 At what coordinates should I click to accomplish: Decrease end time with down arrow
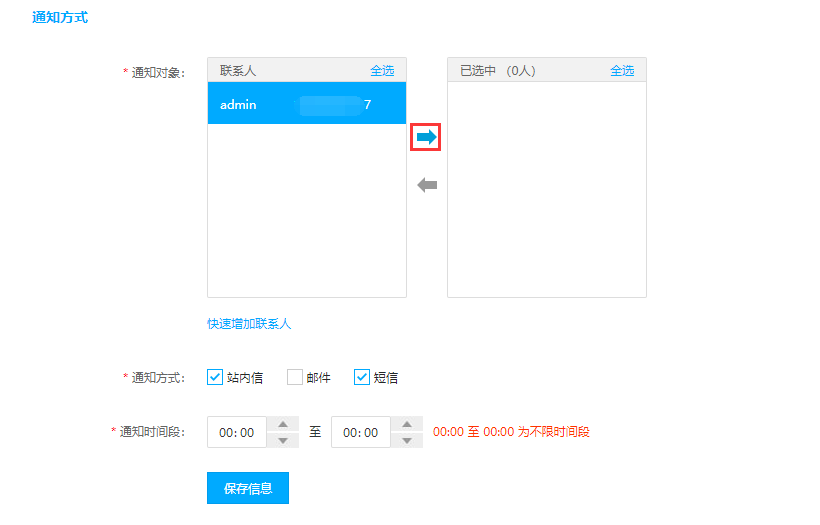407,440
